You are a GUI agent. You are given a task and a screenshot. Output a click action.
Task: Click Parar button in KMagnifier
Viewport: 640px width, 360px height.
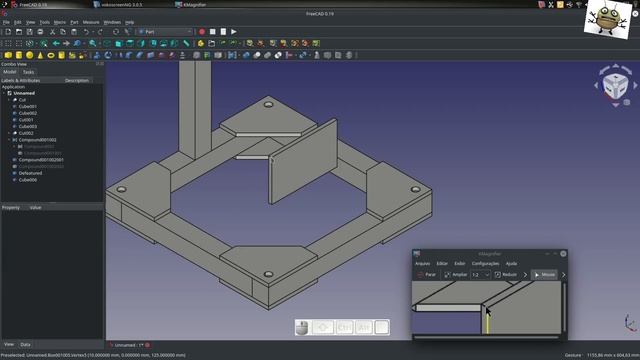pos(427,275)
